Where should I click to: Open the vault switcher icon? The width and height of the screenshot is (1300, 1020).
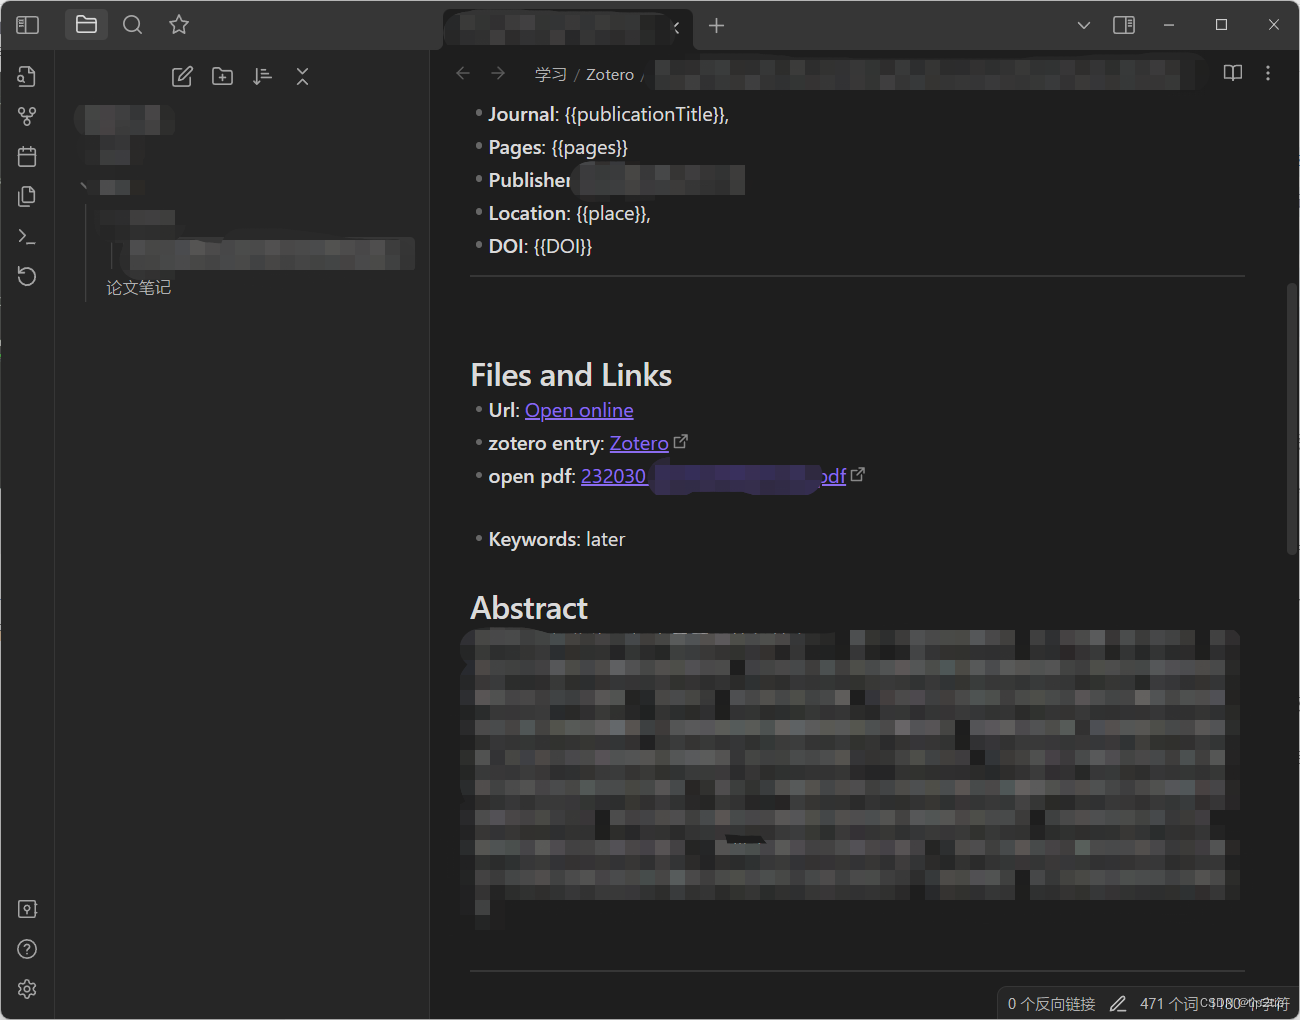[27, 909]
